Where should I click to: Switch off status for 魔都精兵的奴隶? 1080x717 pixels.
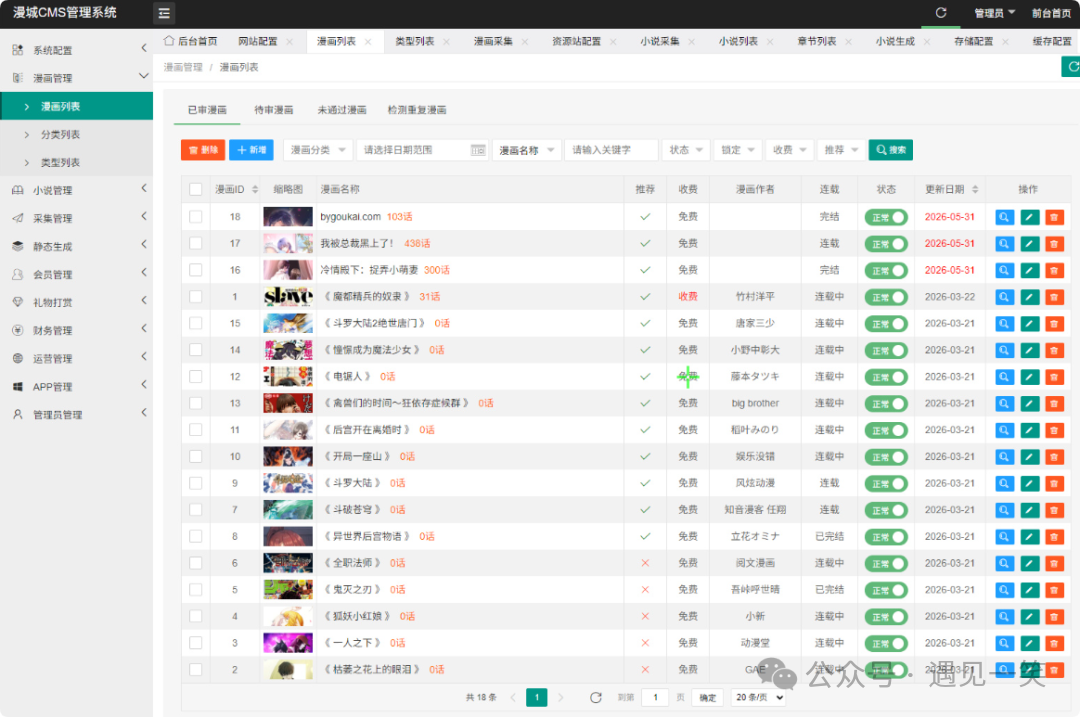(886, 298)
